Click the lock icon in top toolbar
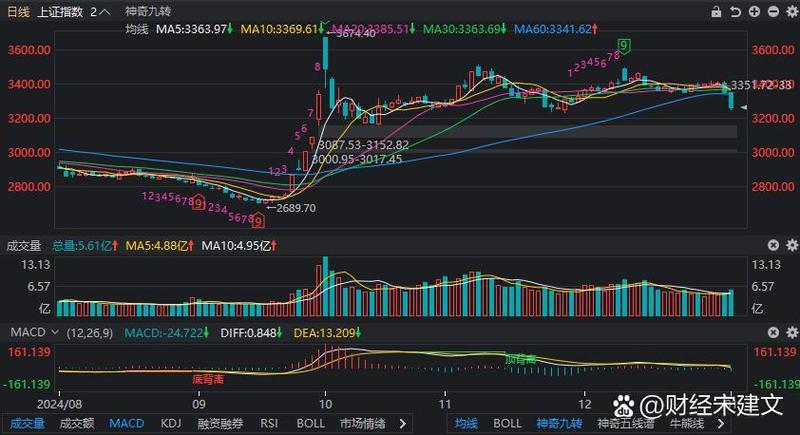This screenshot has height=435, width=800. click(x=715, y=12)
